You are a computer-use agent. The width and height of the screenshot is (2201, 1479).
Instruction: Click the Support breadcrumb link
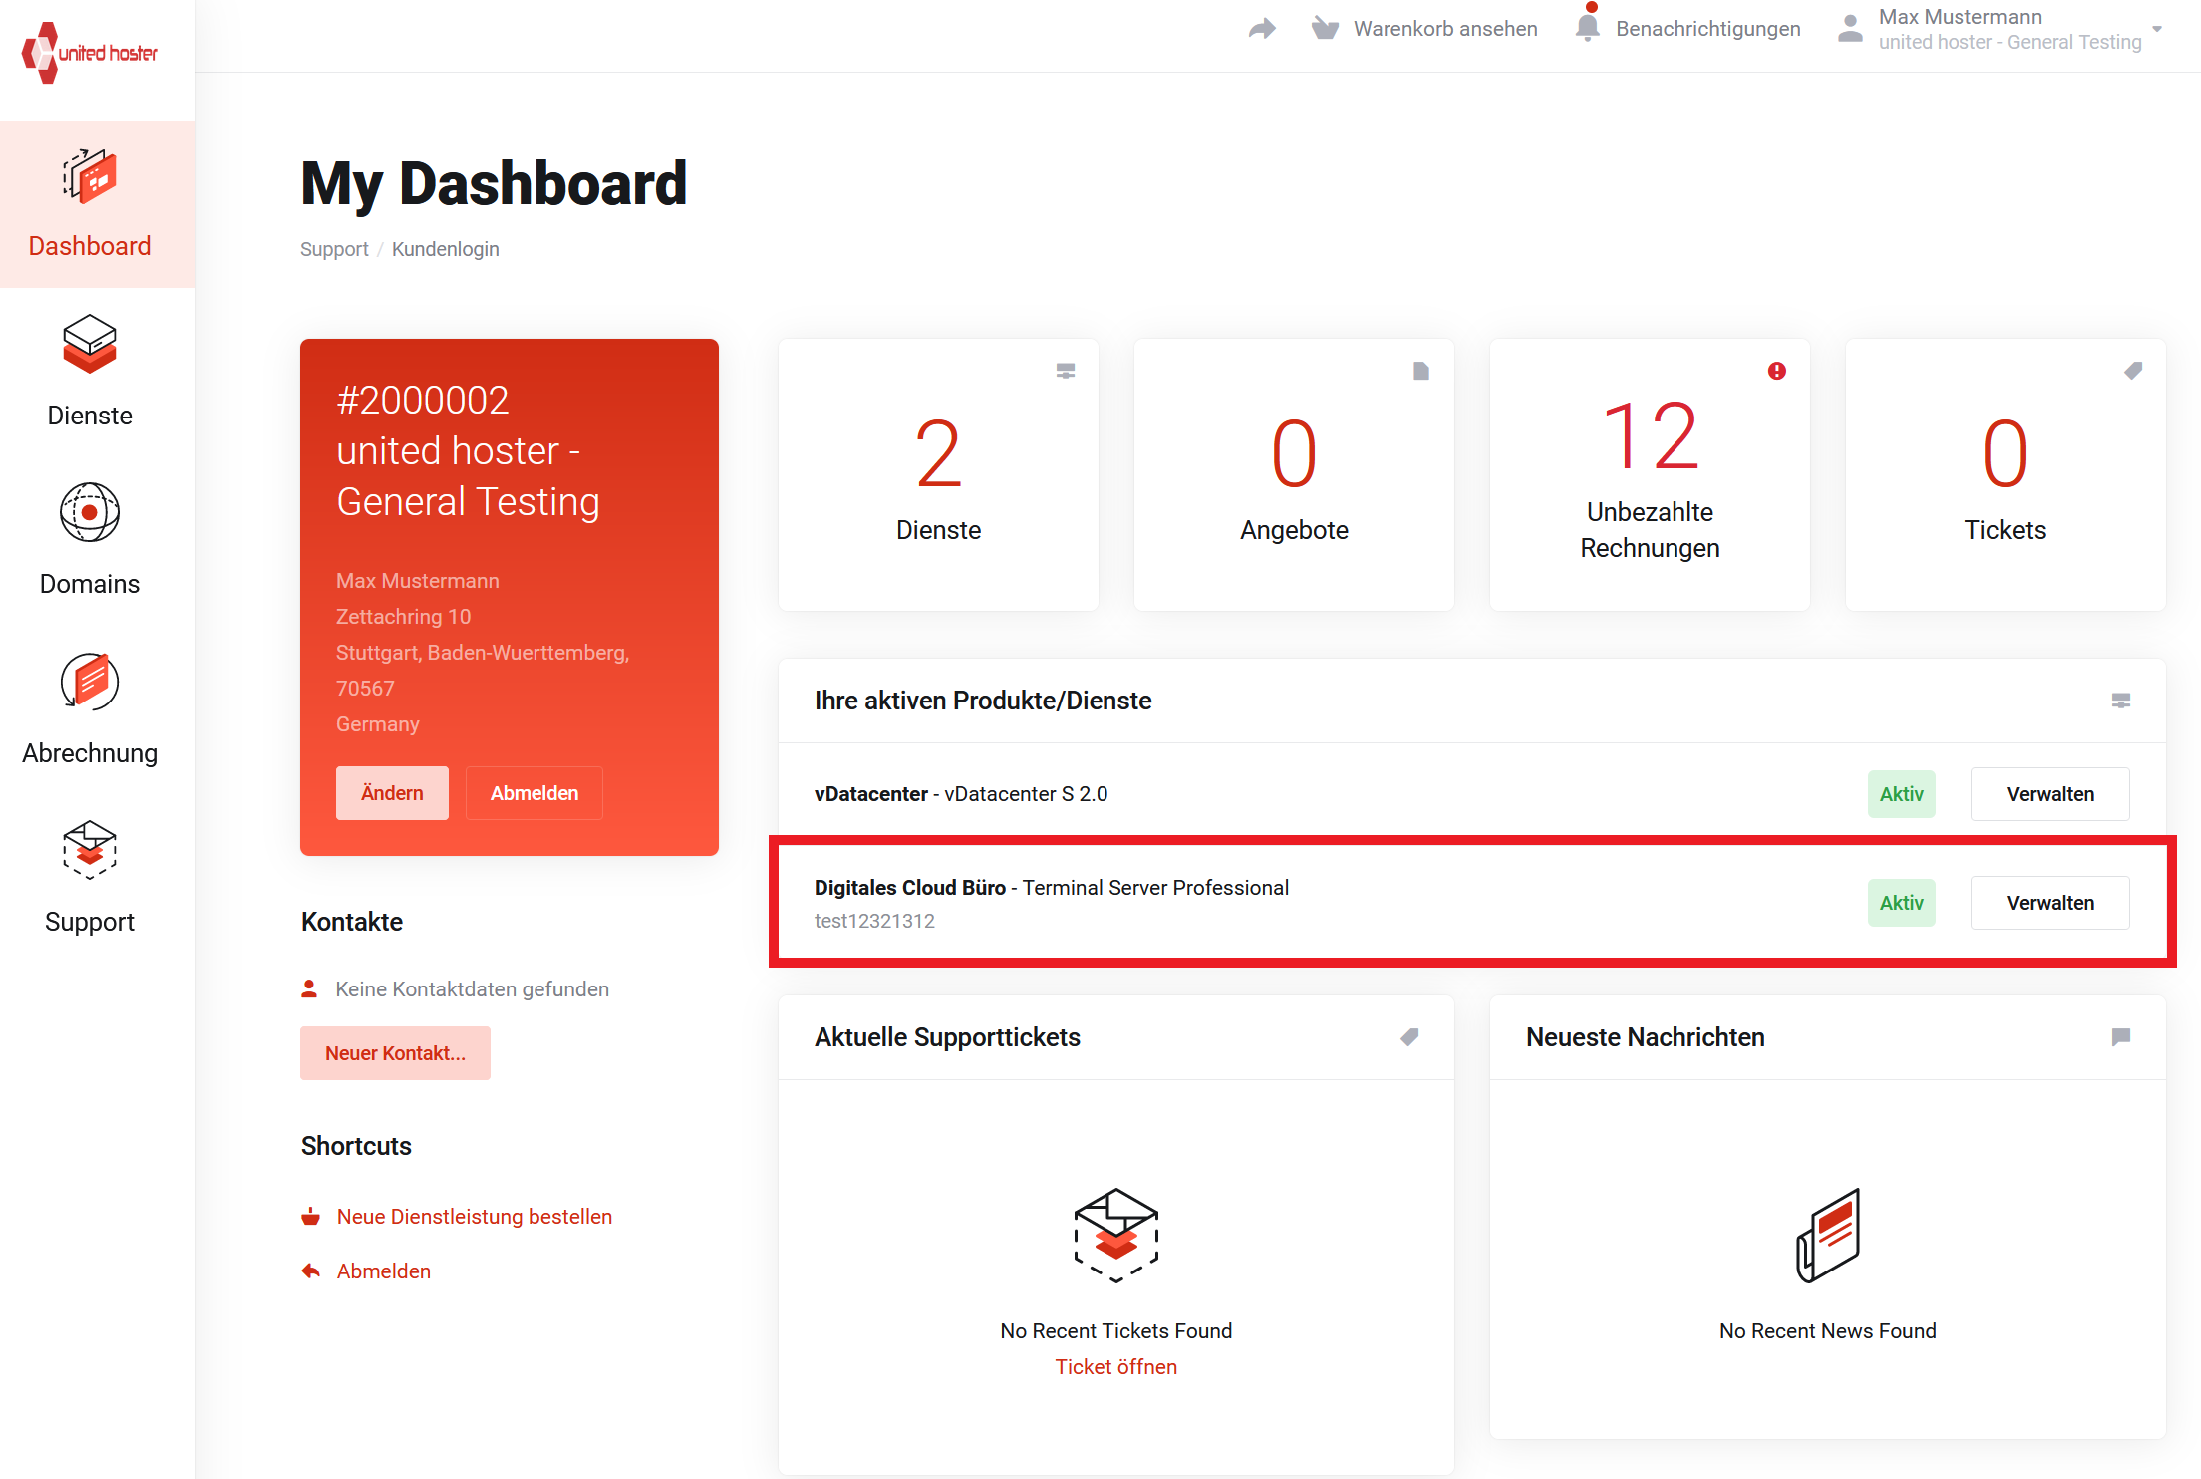334,249
